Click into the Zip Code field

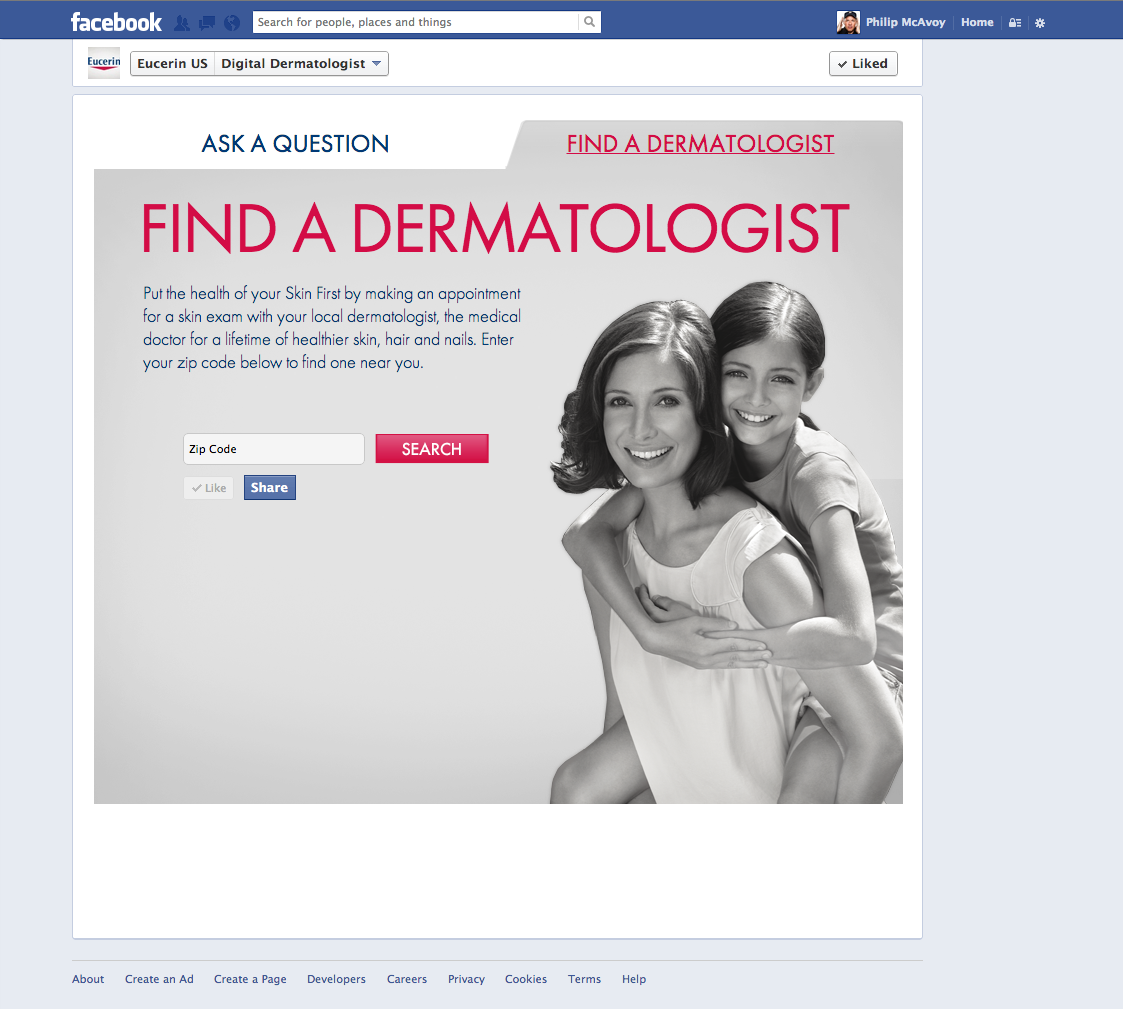273,449
